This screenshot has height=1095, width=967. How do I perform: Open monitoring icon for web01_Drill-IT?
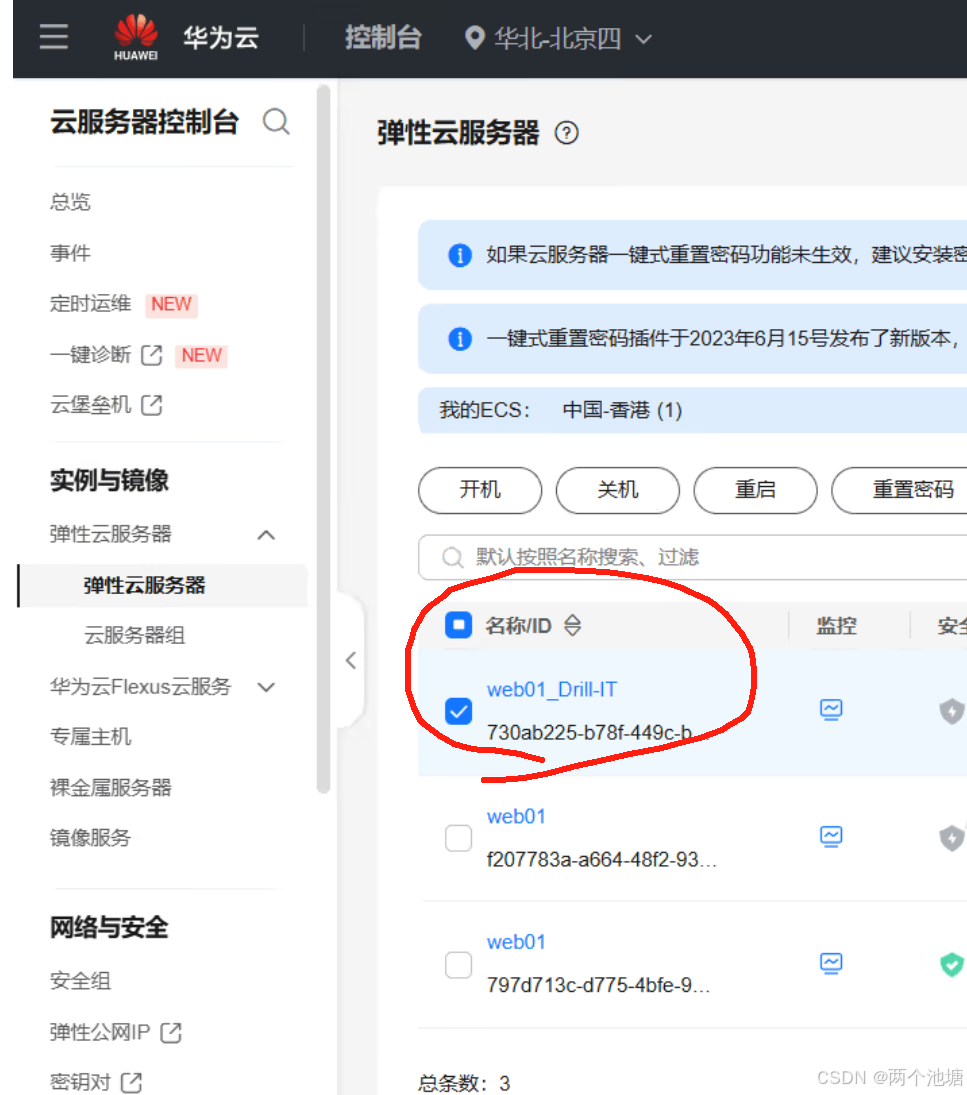point(831,710)
